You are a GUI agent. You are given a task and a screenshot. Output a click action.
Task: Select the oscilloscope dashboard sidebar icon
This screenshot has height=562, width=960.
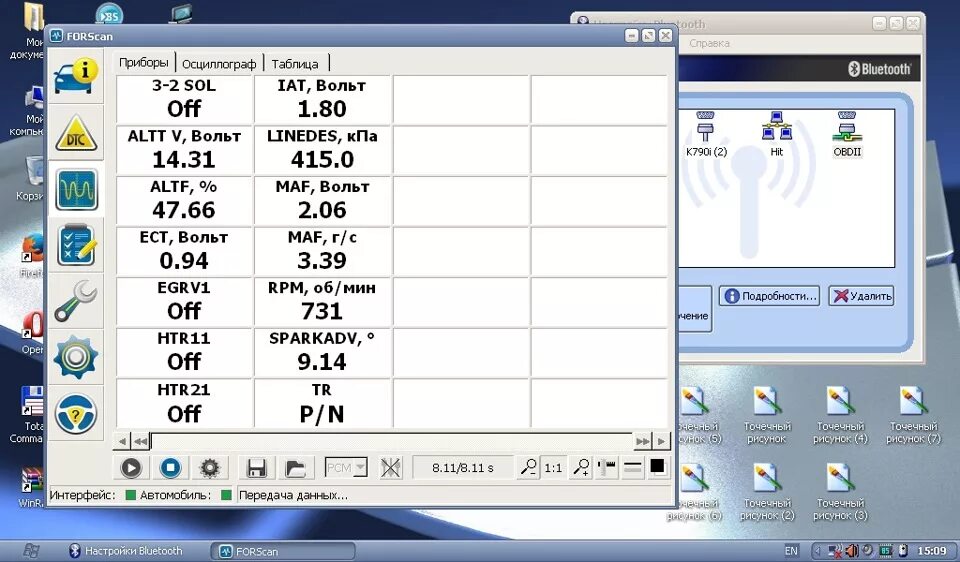[76, 189]
